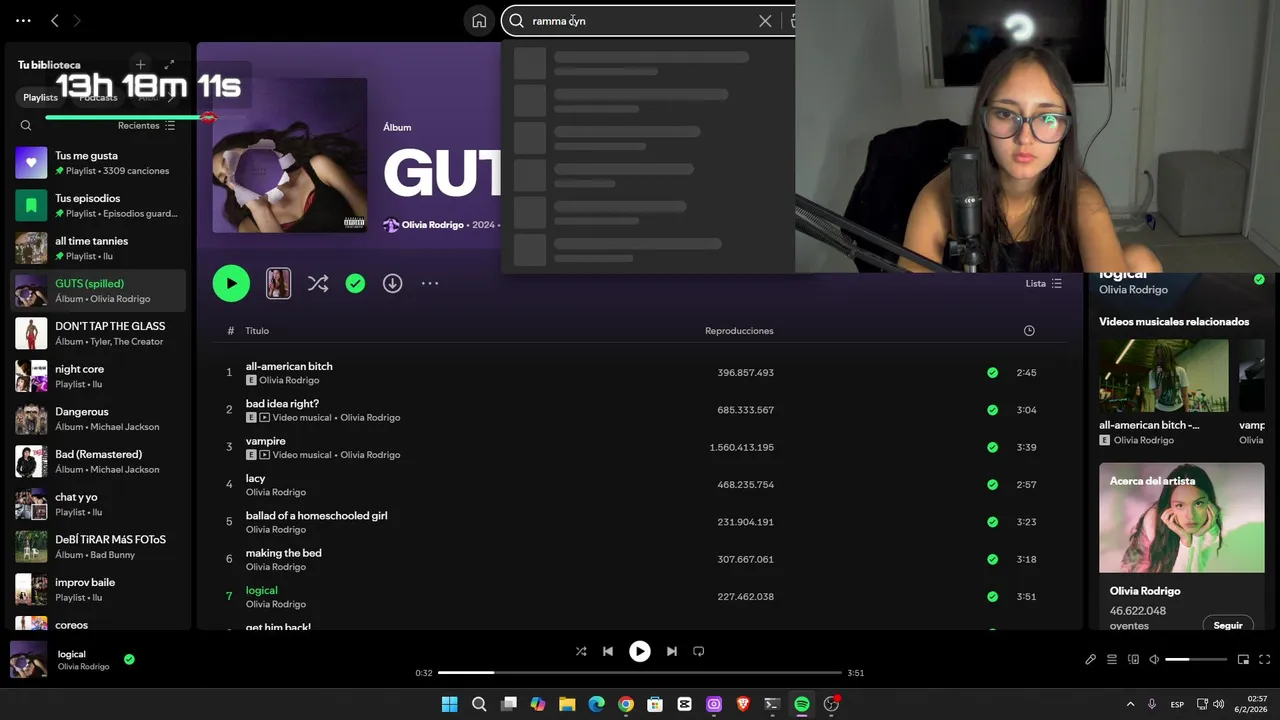
Task: Toggle saved check for making the bed
Action: click(992, 559)
